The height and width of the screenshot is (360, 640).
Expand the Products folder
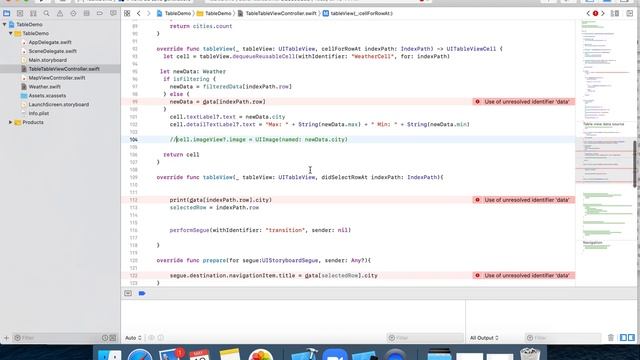click(x=11, y=122)
